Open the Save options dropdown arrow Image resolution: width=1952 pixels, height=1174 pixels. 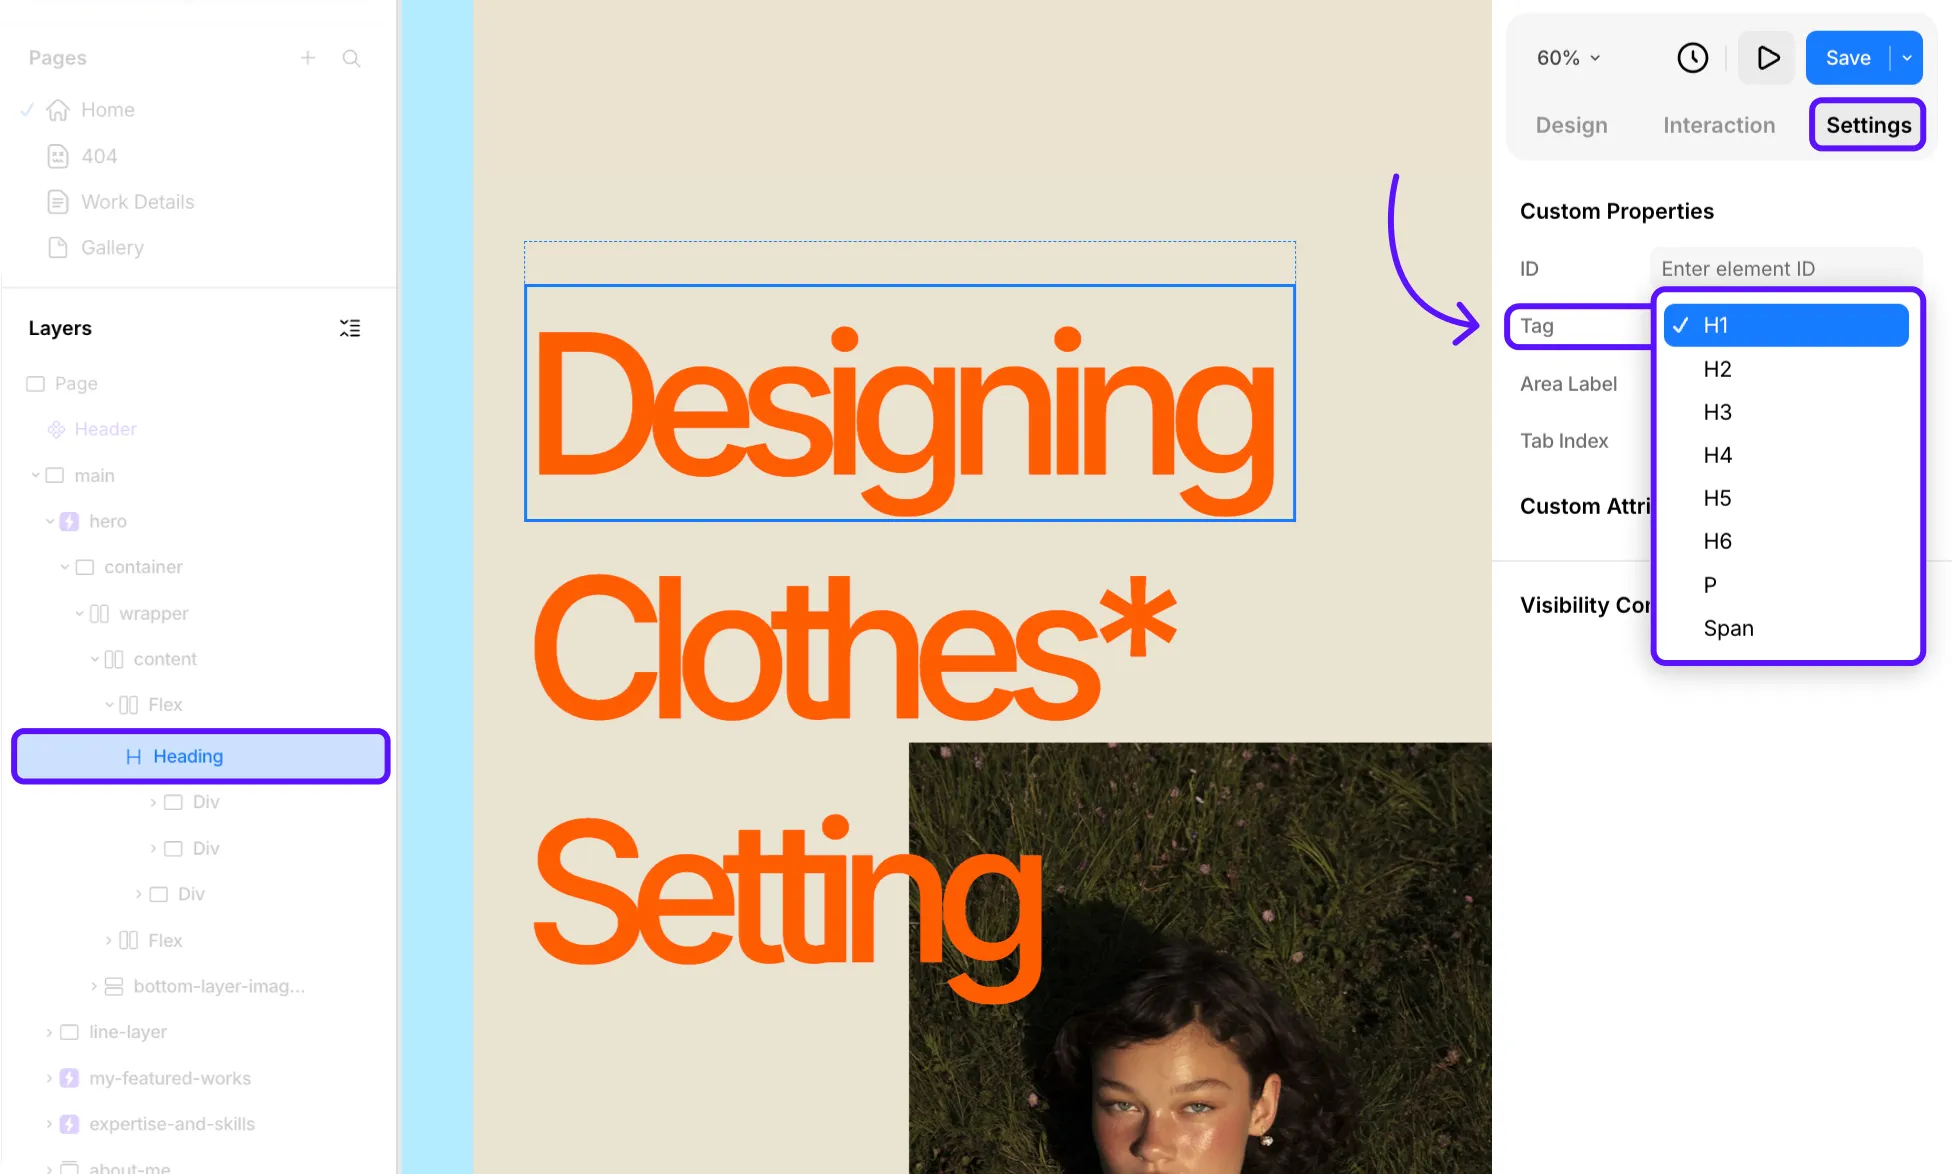pyautogui.click(x=1907, y=58)
